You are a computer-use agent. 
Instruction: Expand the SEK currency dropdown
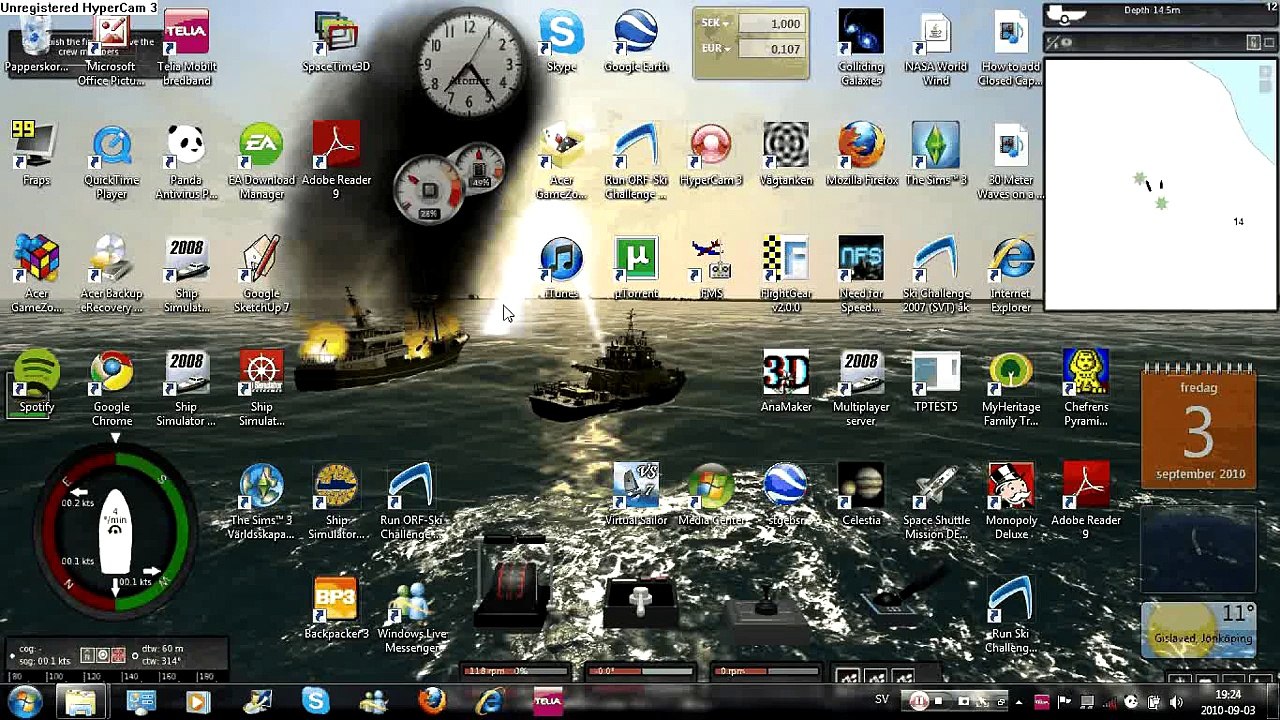[x=714, y=23]
